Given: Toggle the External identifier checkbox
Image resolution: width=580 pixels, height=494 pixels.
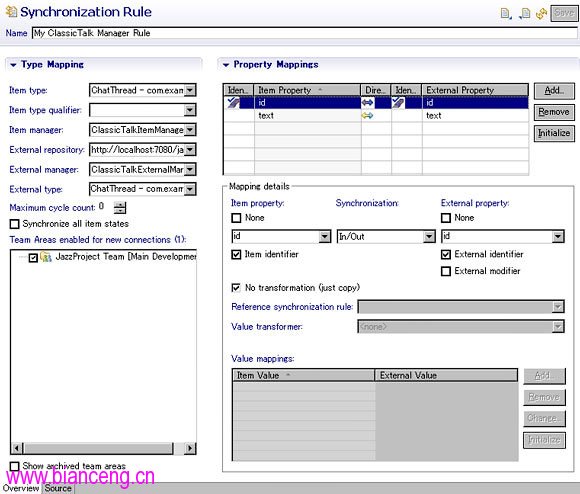Looking at the screenshot, I should tap(446, 254).
